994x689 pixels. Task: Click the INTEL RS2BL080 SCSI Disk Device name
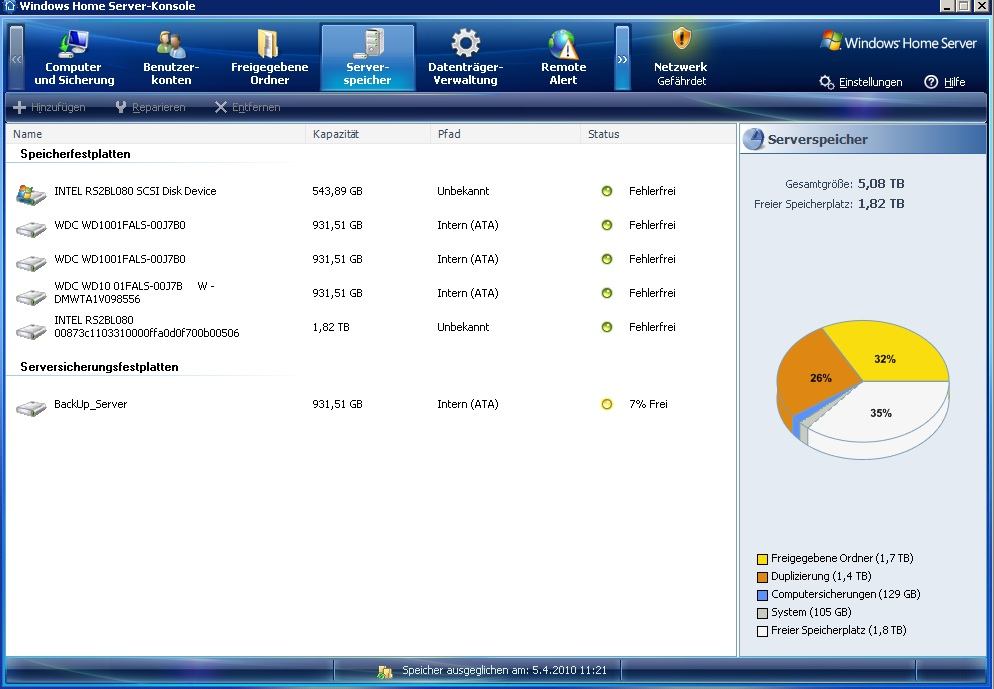coord(135,191)
